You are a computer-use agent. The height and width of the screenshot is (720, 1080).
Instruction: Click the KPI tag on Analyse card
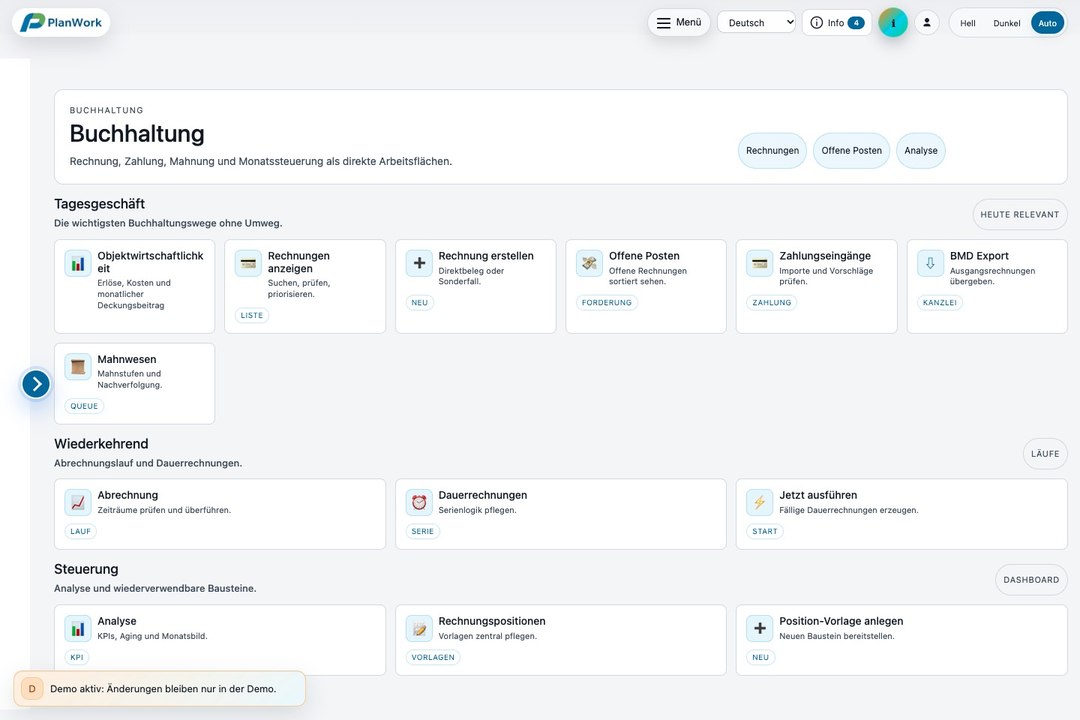coord(76,657)
